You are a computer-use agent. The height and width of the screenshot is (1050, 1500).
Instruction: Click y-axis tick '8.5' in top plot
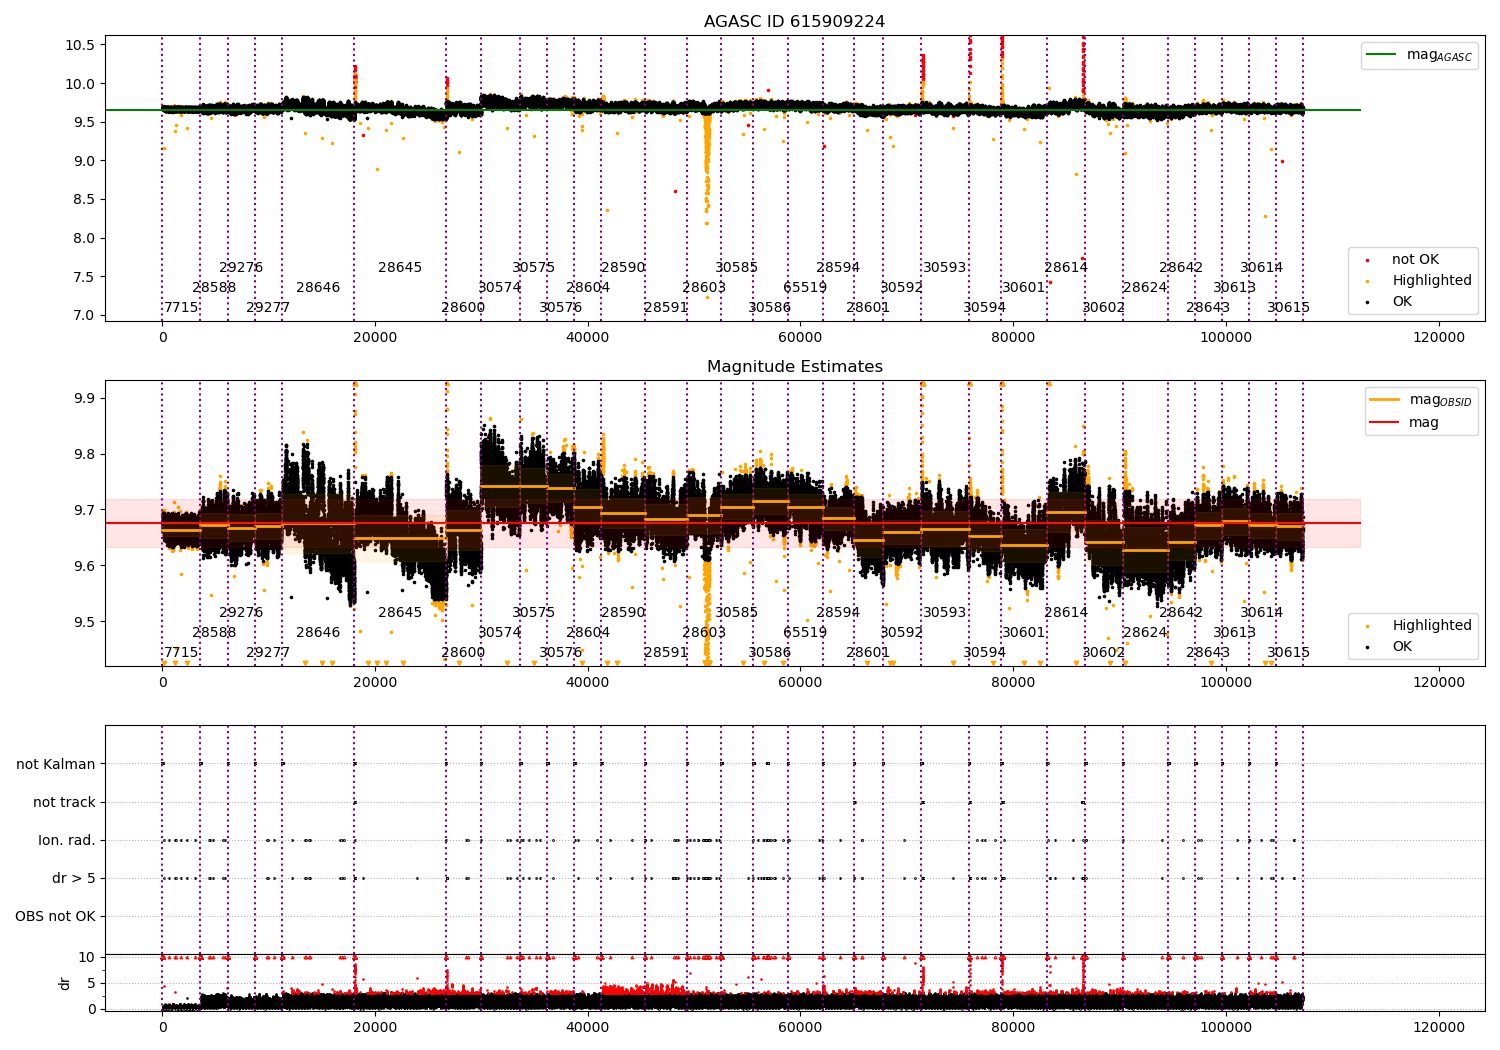[x=85, y=200]
